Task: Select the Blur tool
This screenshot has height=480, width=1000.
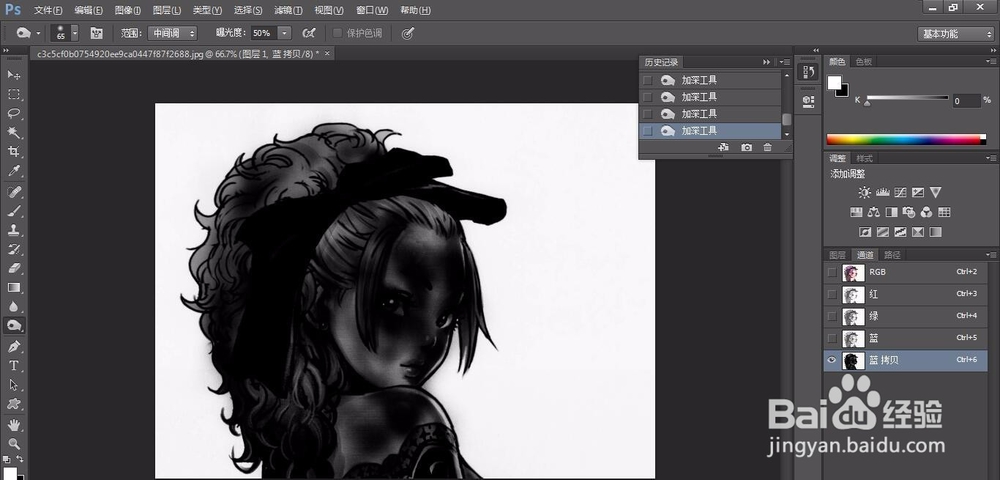Action: 13,307
